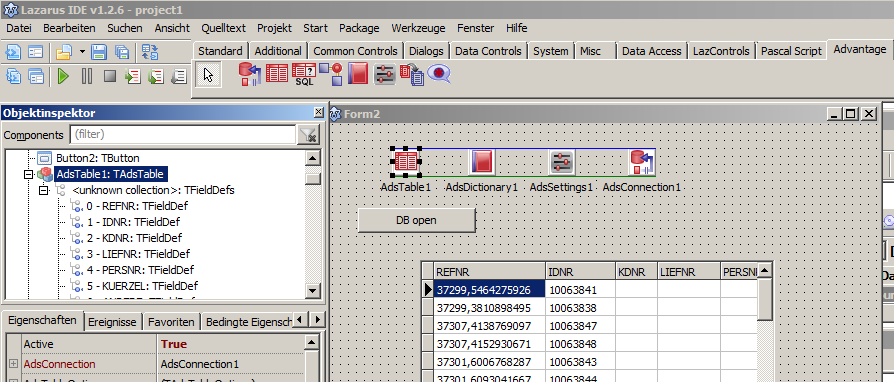The width and height of the screenshot is (894, 382).
Task: Click the Save floppy disk toolbar icon
Action: coord(99,52)
